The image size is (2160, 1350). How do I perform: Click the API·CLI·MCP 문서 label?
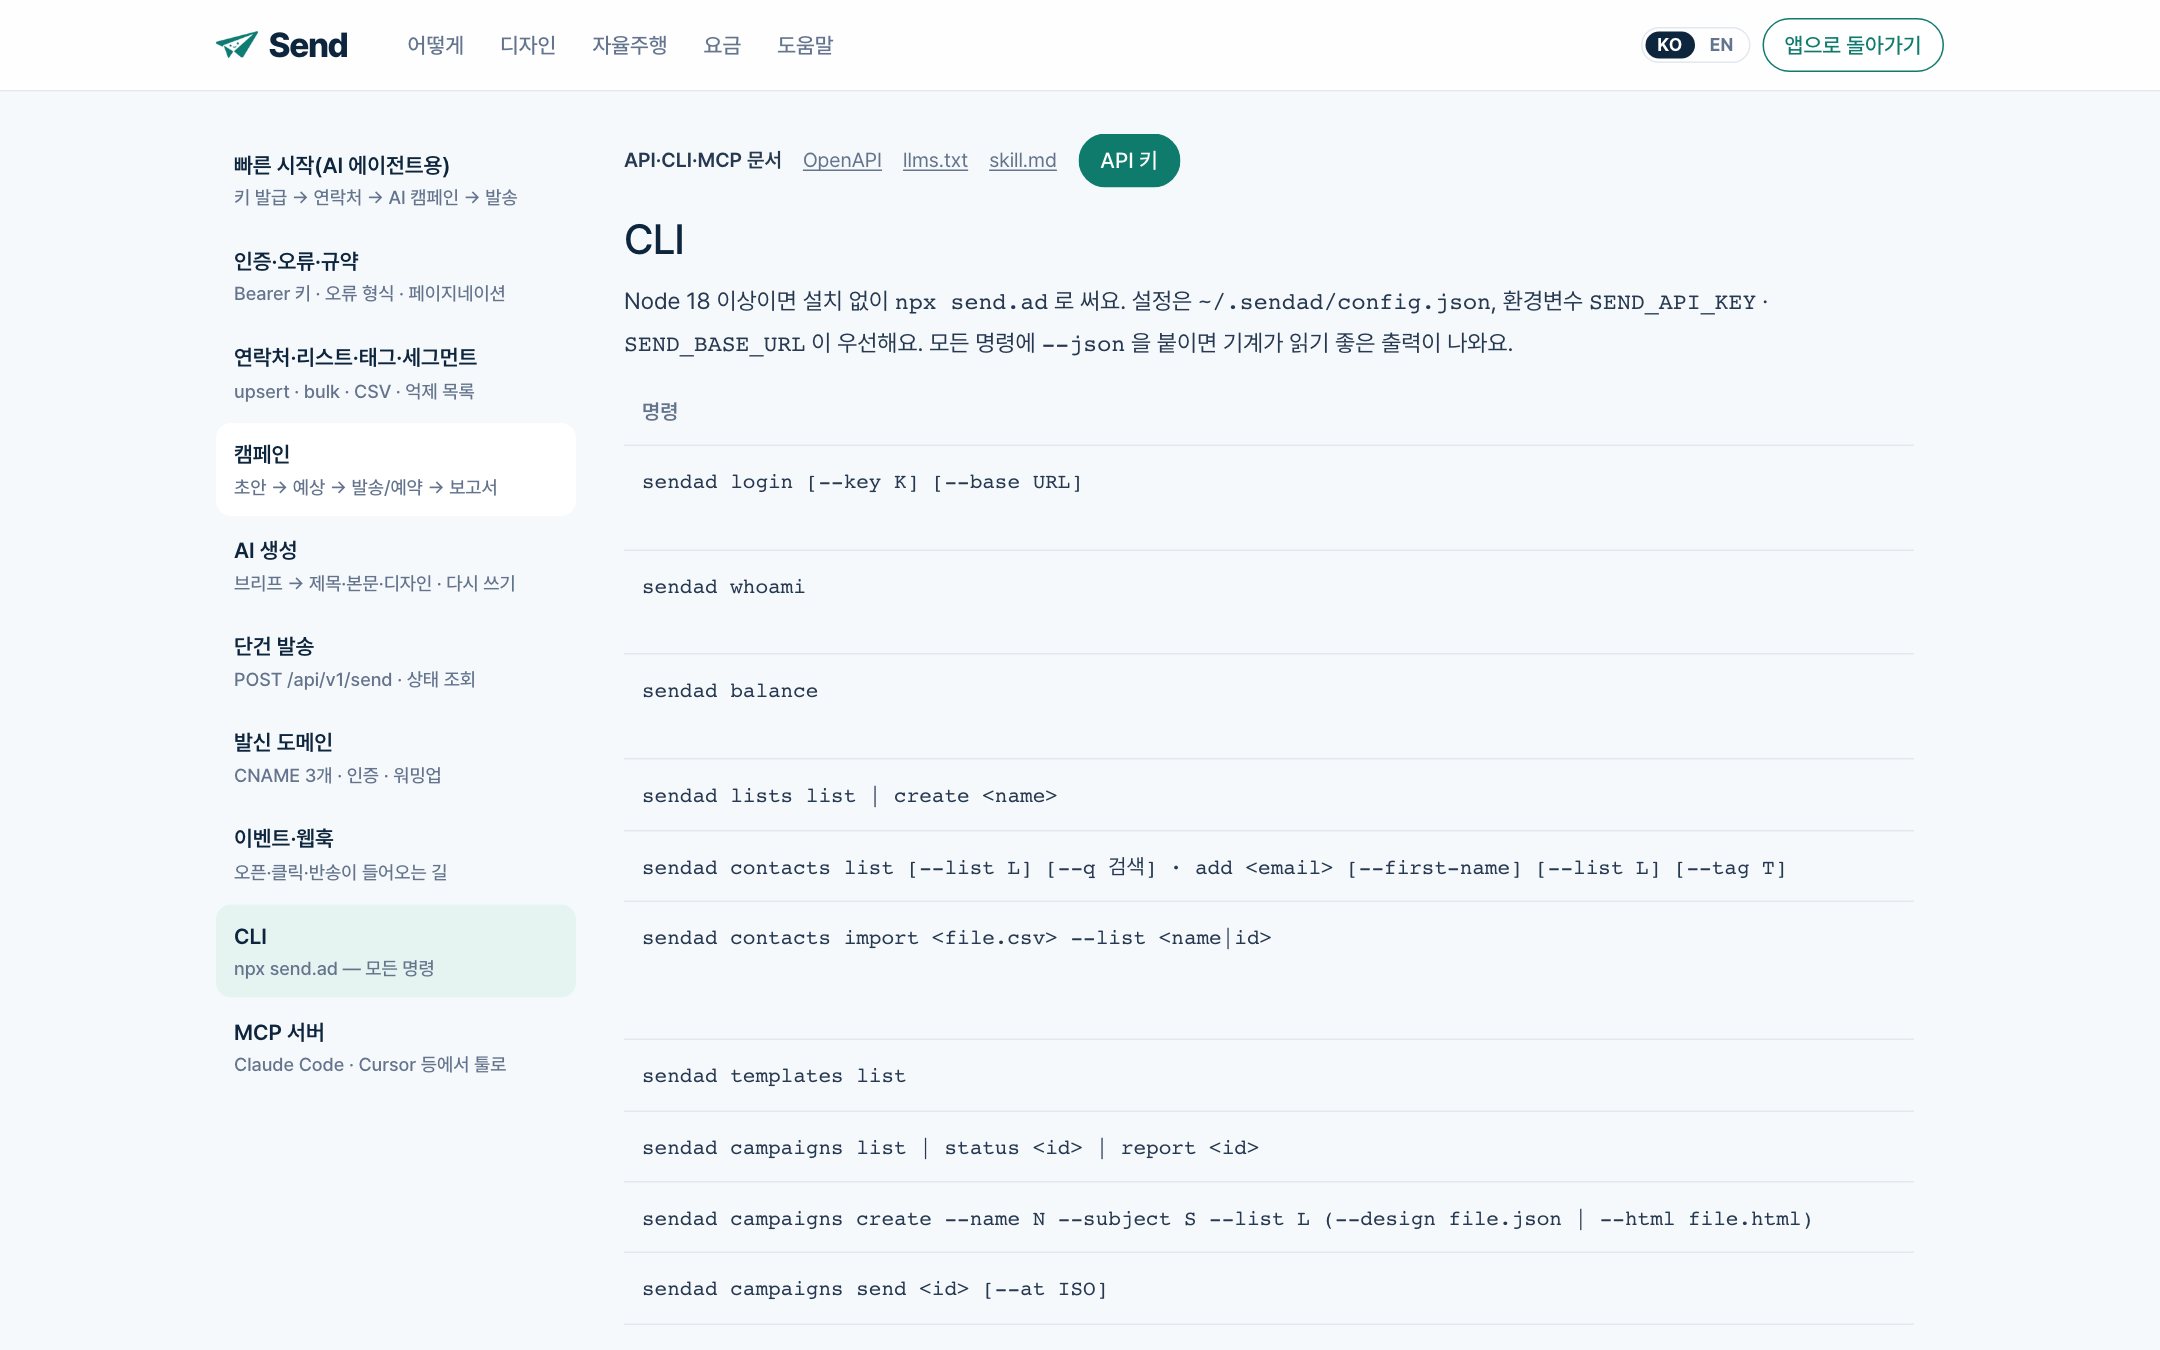703,160
